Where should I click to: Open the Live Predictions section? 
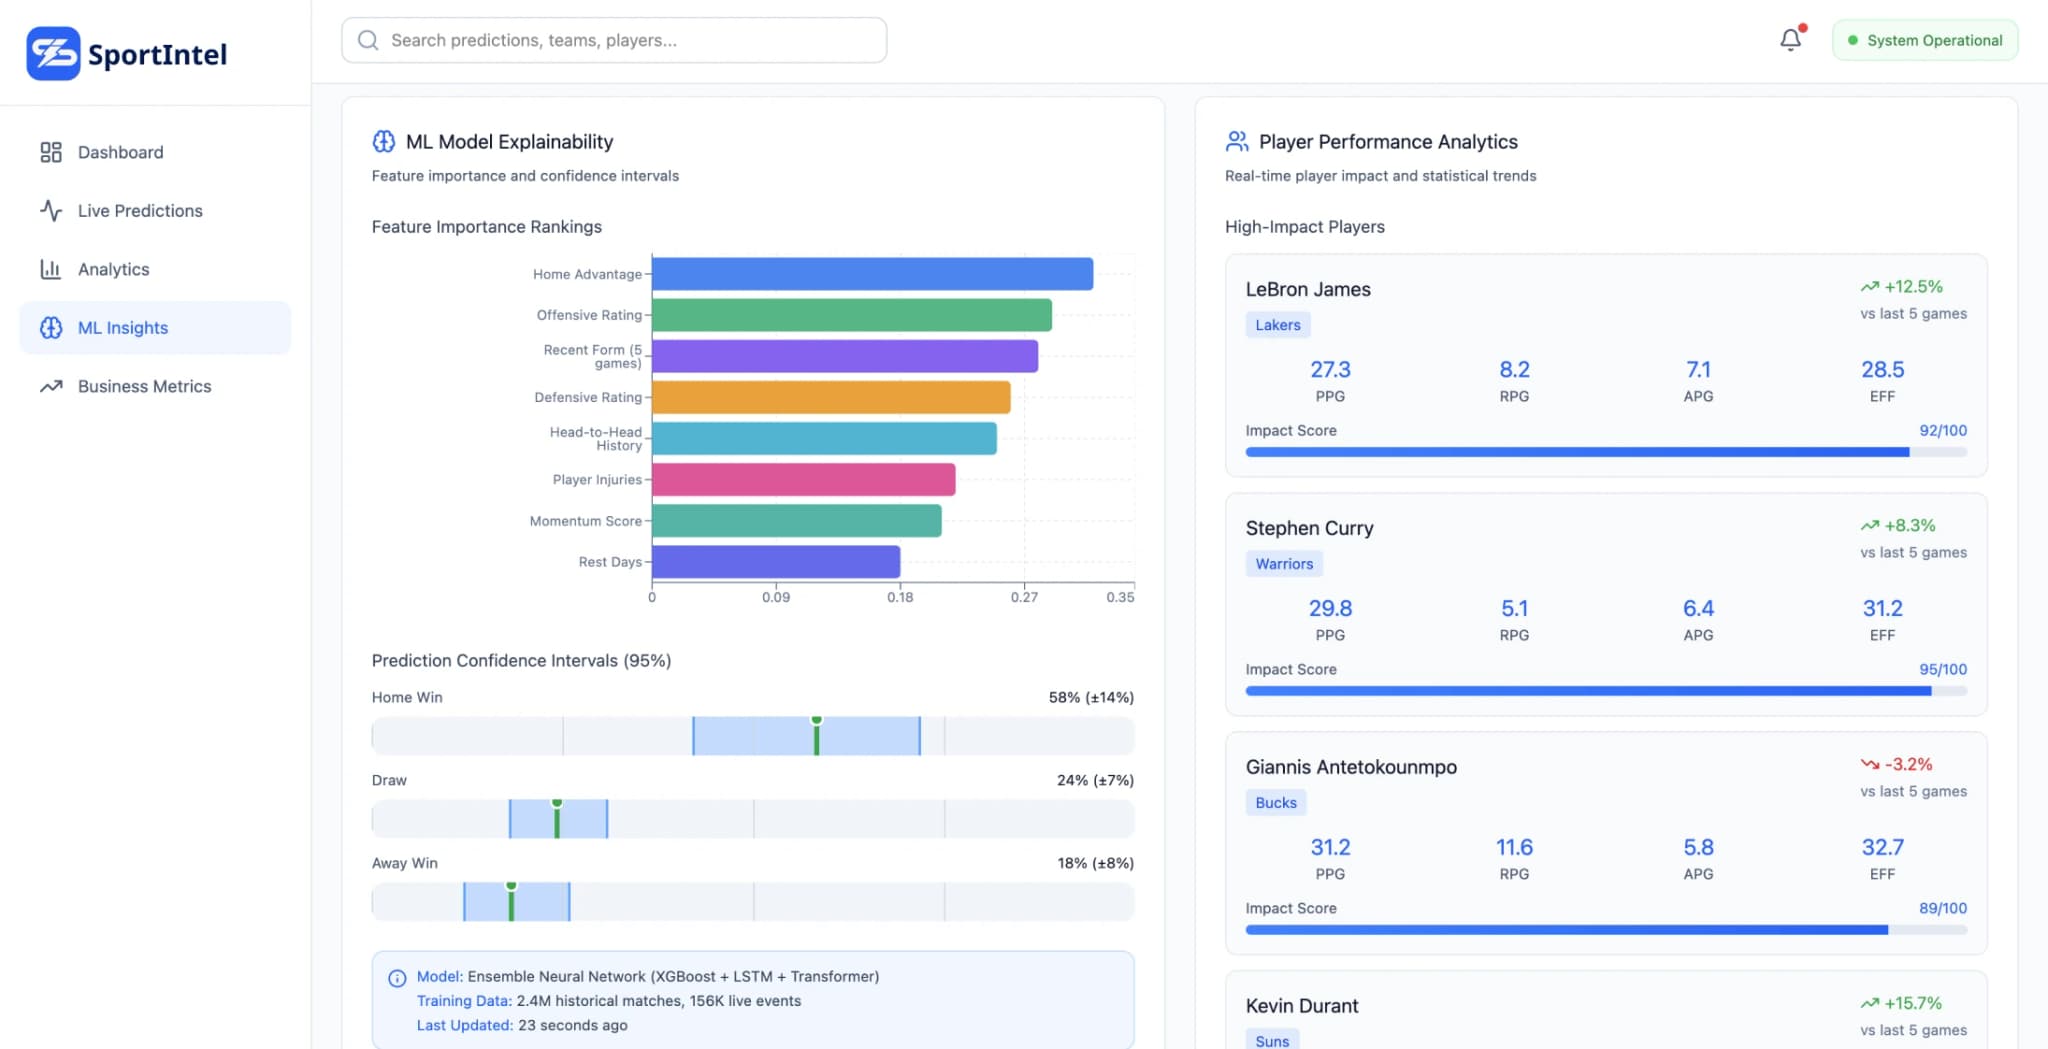pos(140,210)
